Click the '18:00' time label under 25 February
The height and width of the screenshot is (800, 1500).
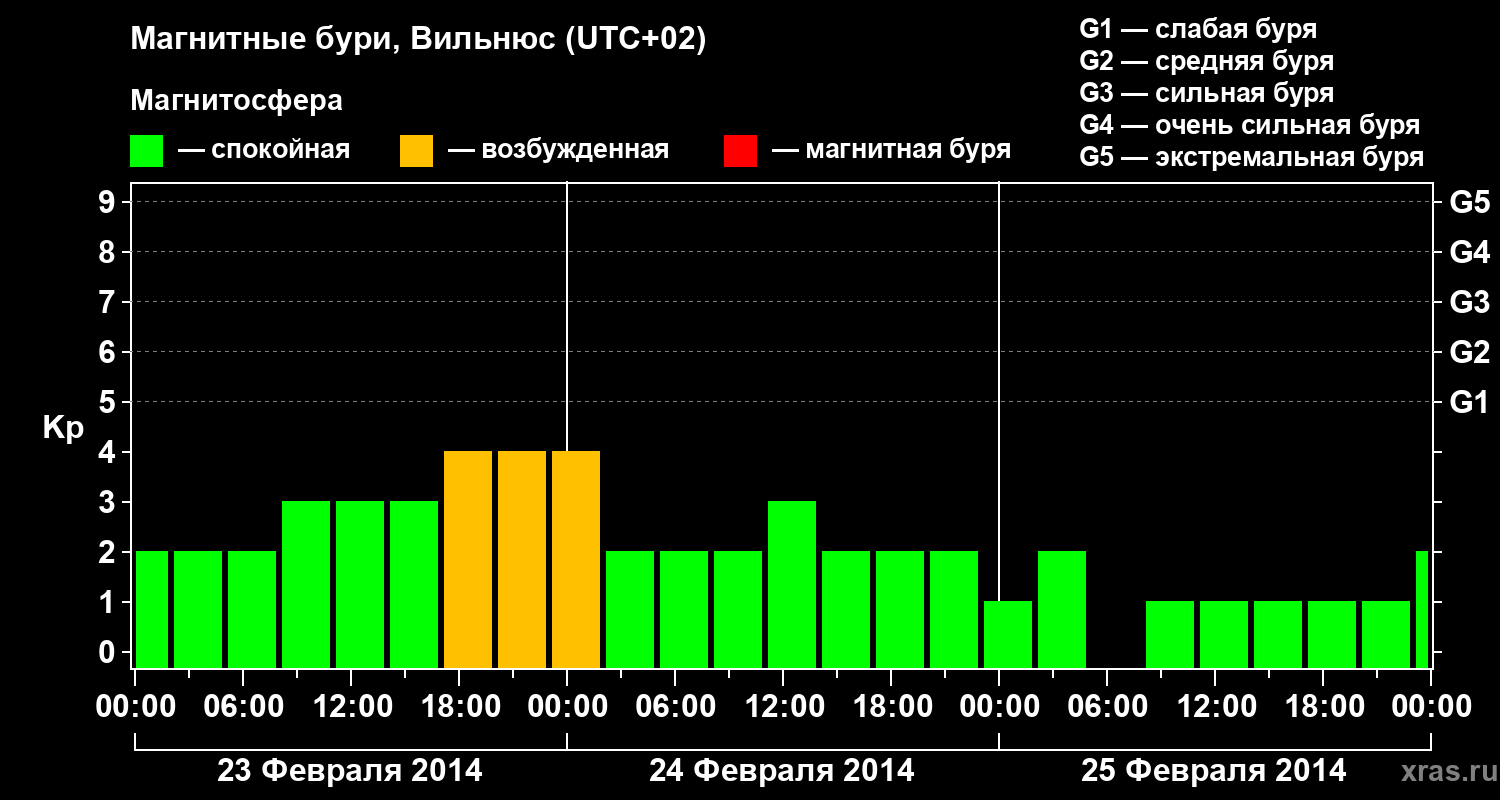coord(1324,707)
